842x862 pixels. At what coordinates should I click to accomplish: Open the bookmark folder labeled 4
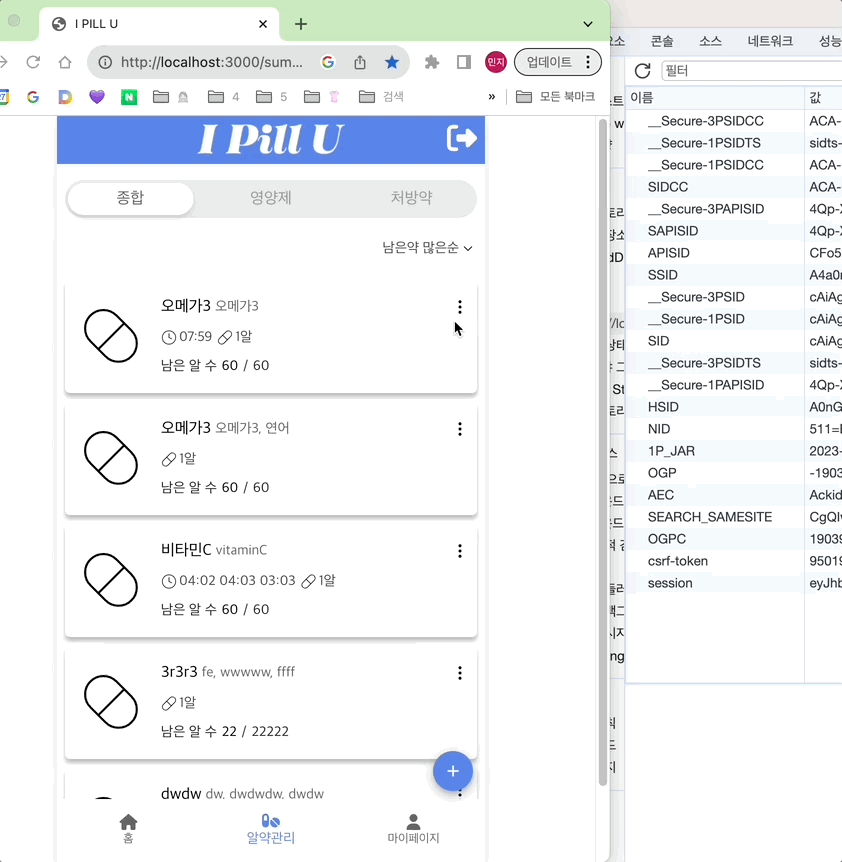[x=223, y=97]
